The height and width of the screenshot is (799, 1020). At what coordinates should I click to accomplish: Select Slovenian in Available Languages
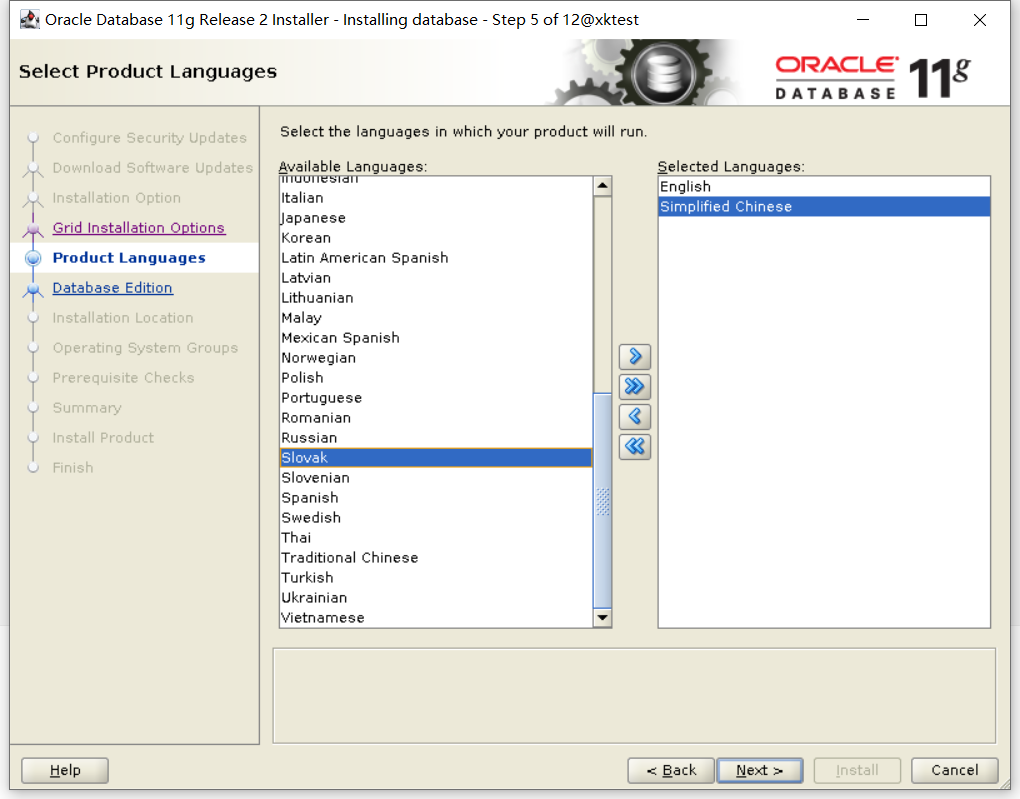pyautogui.click(x=436, y=478)
